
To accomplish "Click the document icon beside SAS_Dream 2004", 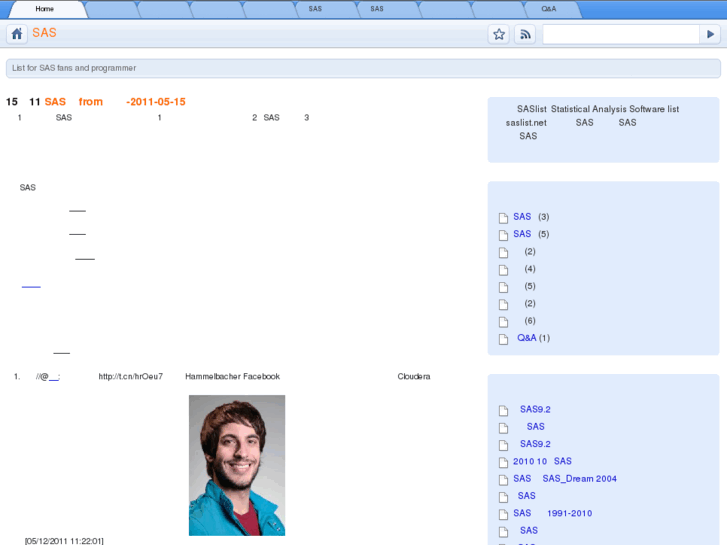I will click(x=503, y=480).
